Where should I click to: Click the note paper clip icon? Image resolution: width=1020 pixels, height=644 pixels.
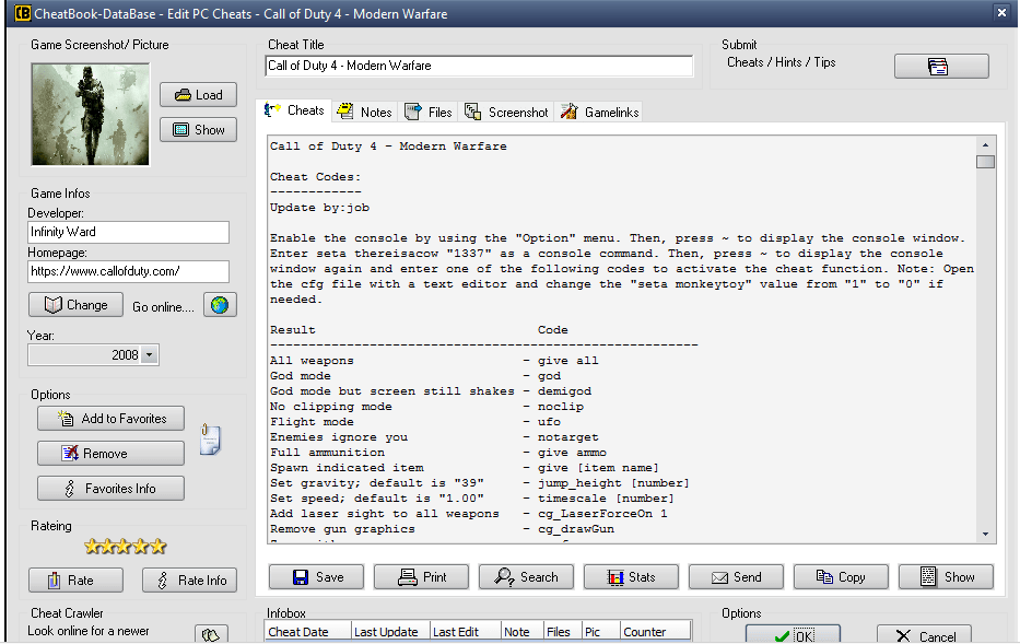[x=210, y=439]
